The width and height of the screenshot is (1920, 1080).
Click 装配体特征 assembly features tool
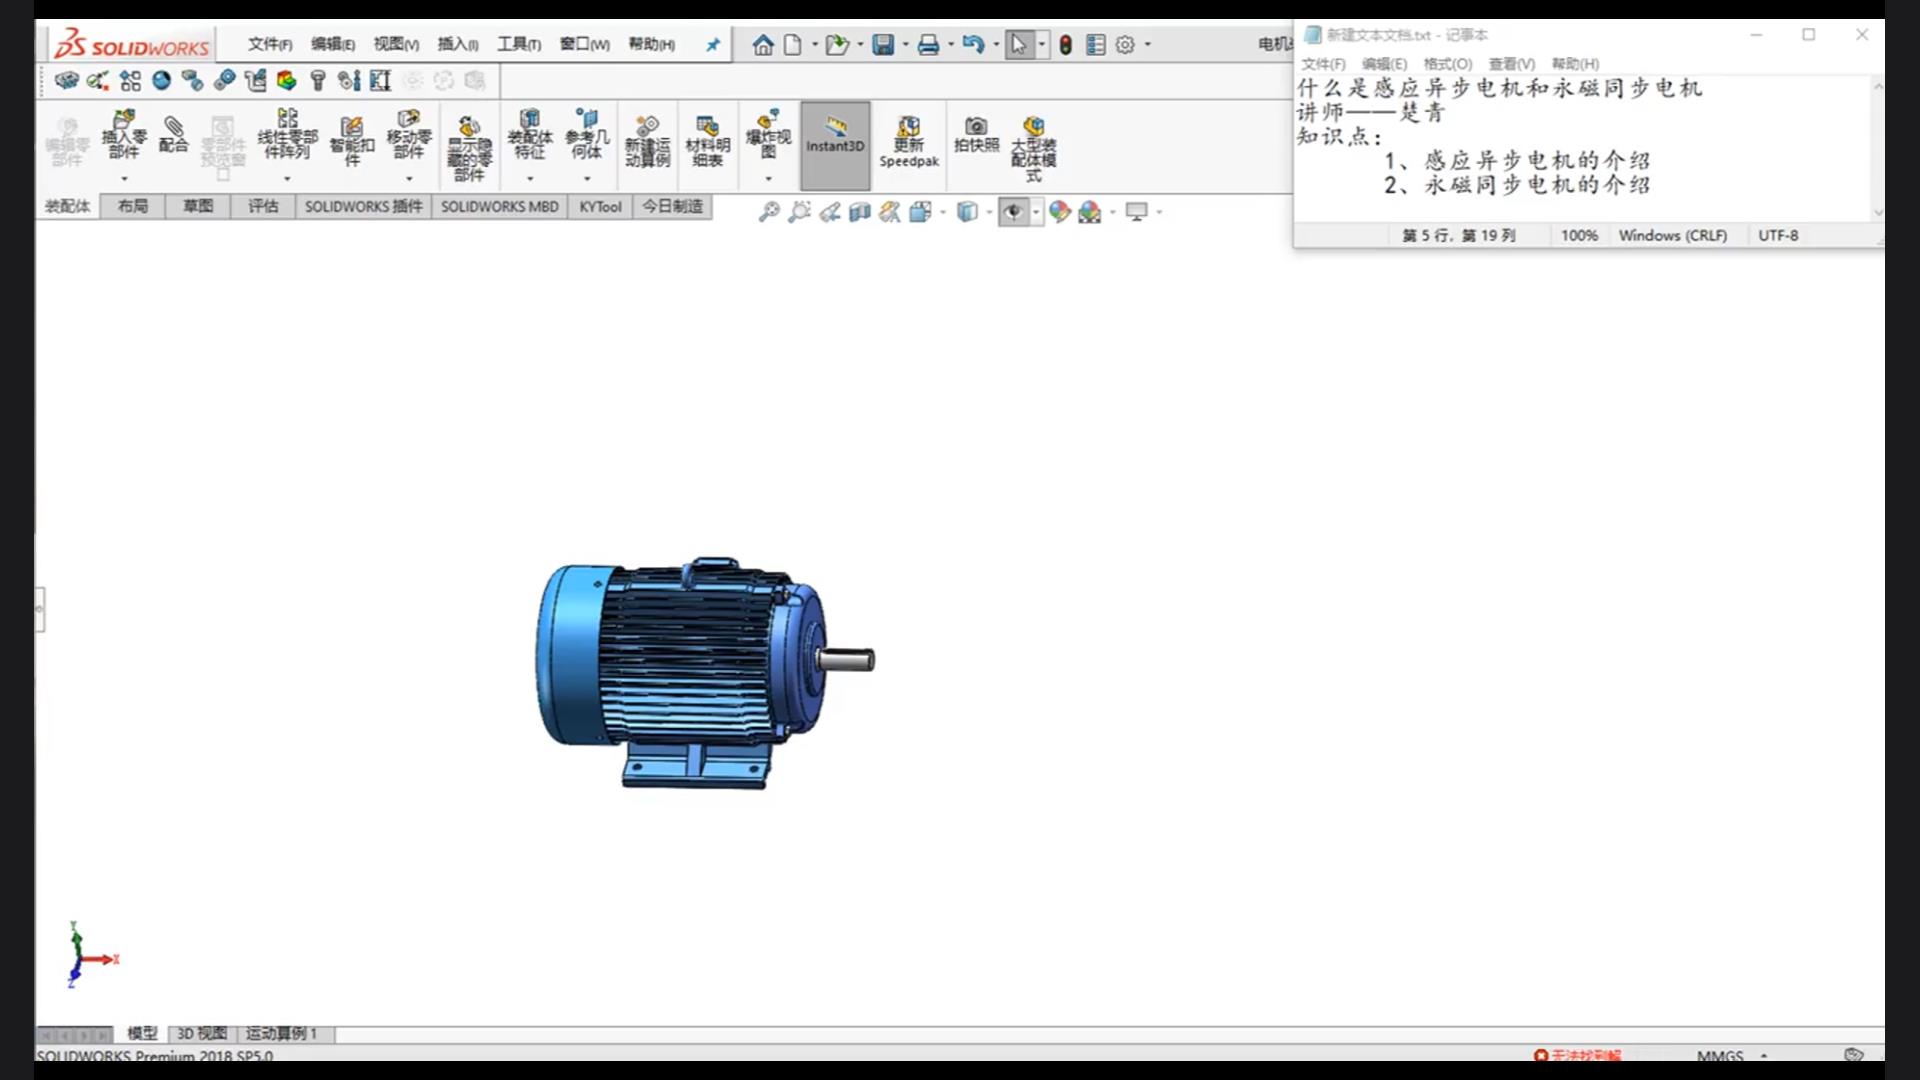530,135
